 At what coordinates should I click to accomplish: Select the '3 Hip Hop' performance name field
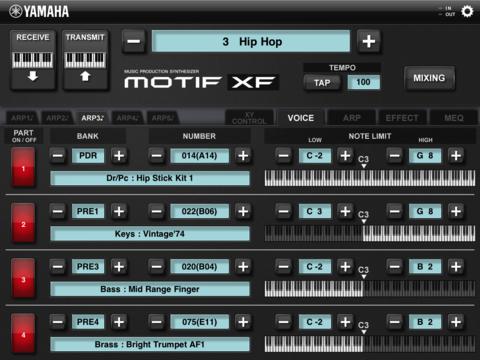click(251, 42)
